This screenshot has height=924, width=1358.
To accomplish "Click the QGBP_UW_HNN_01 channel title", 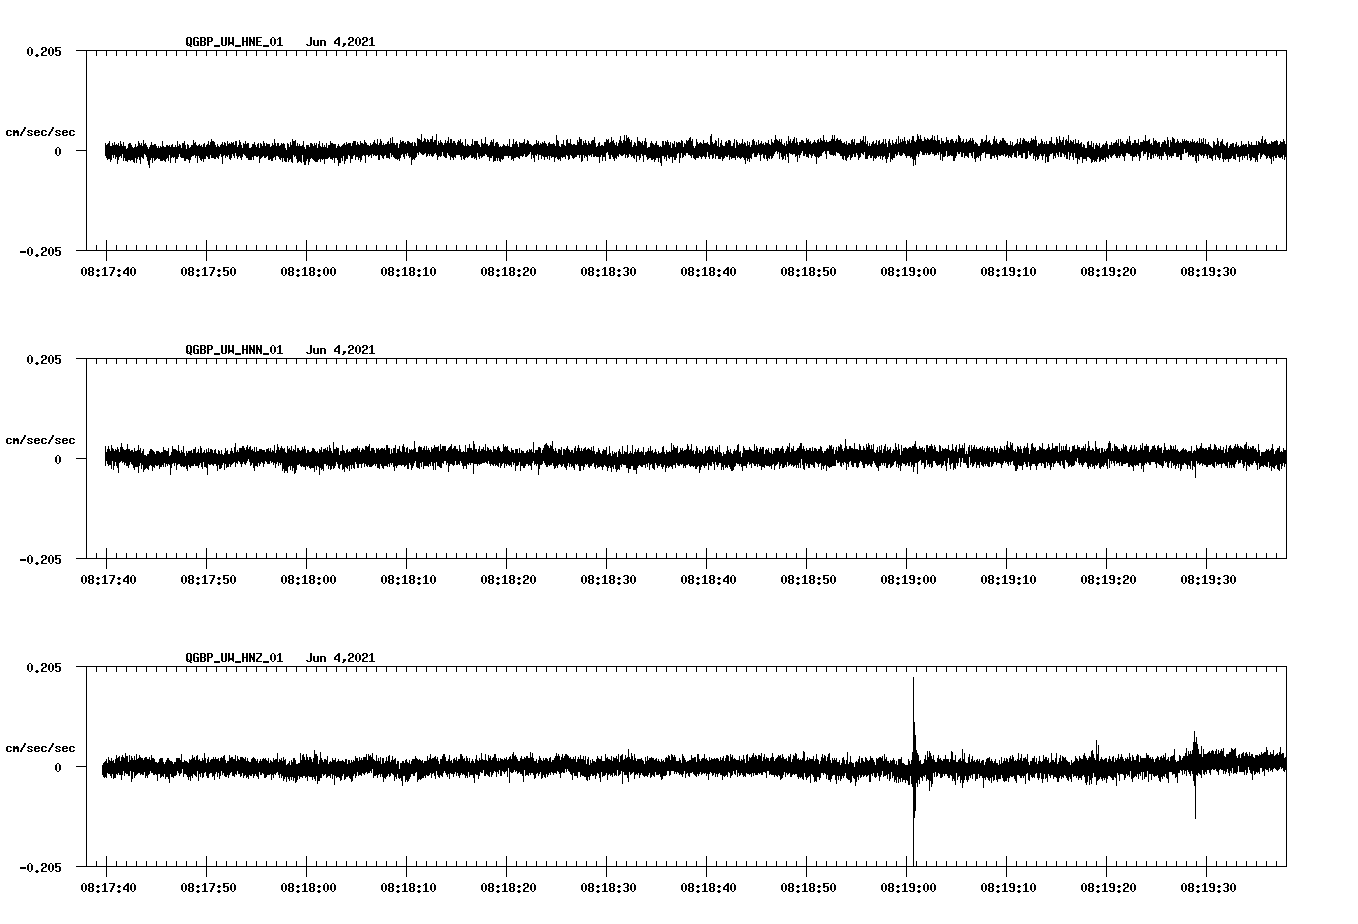I will pyautogui.click(x=234, y=350).
